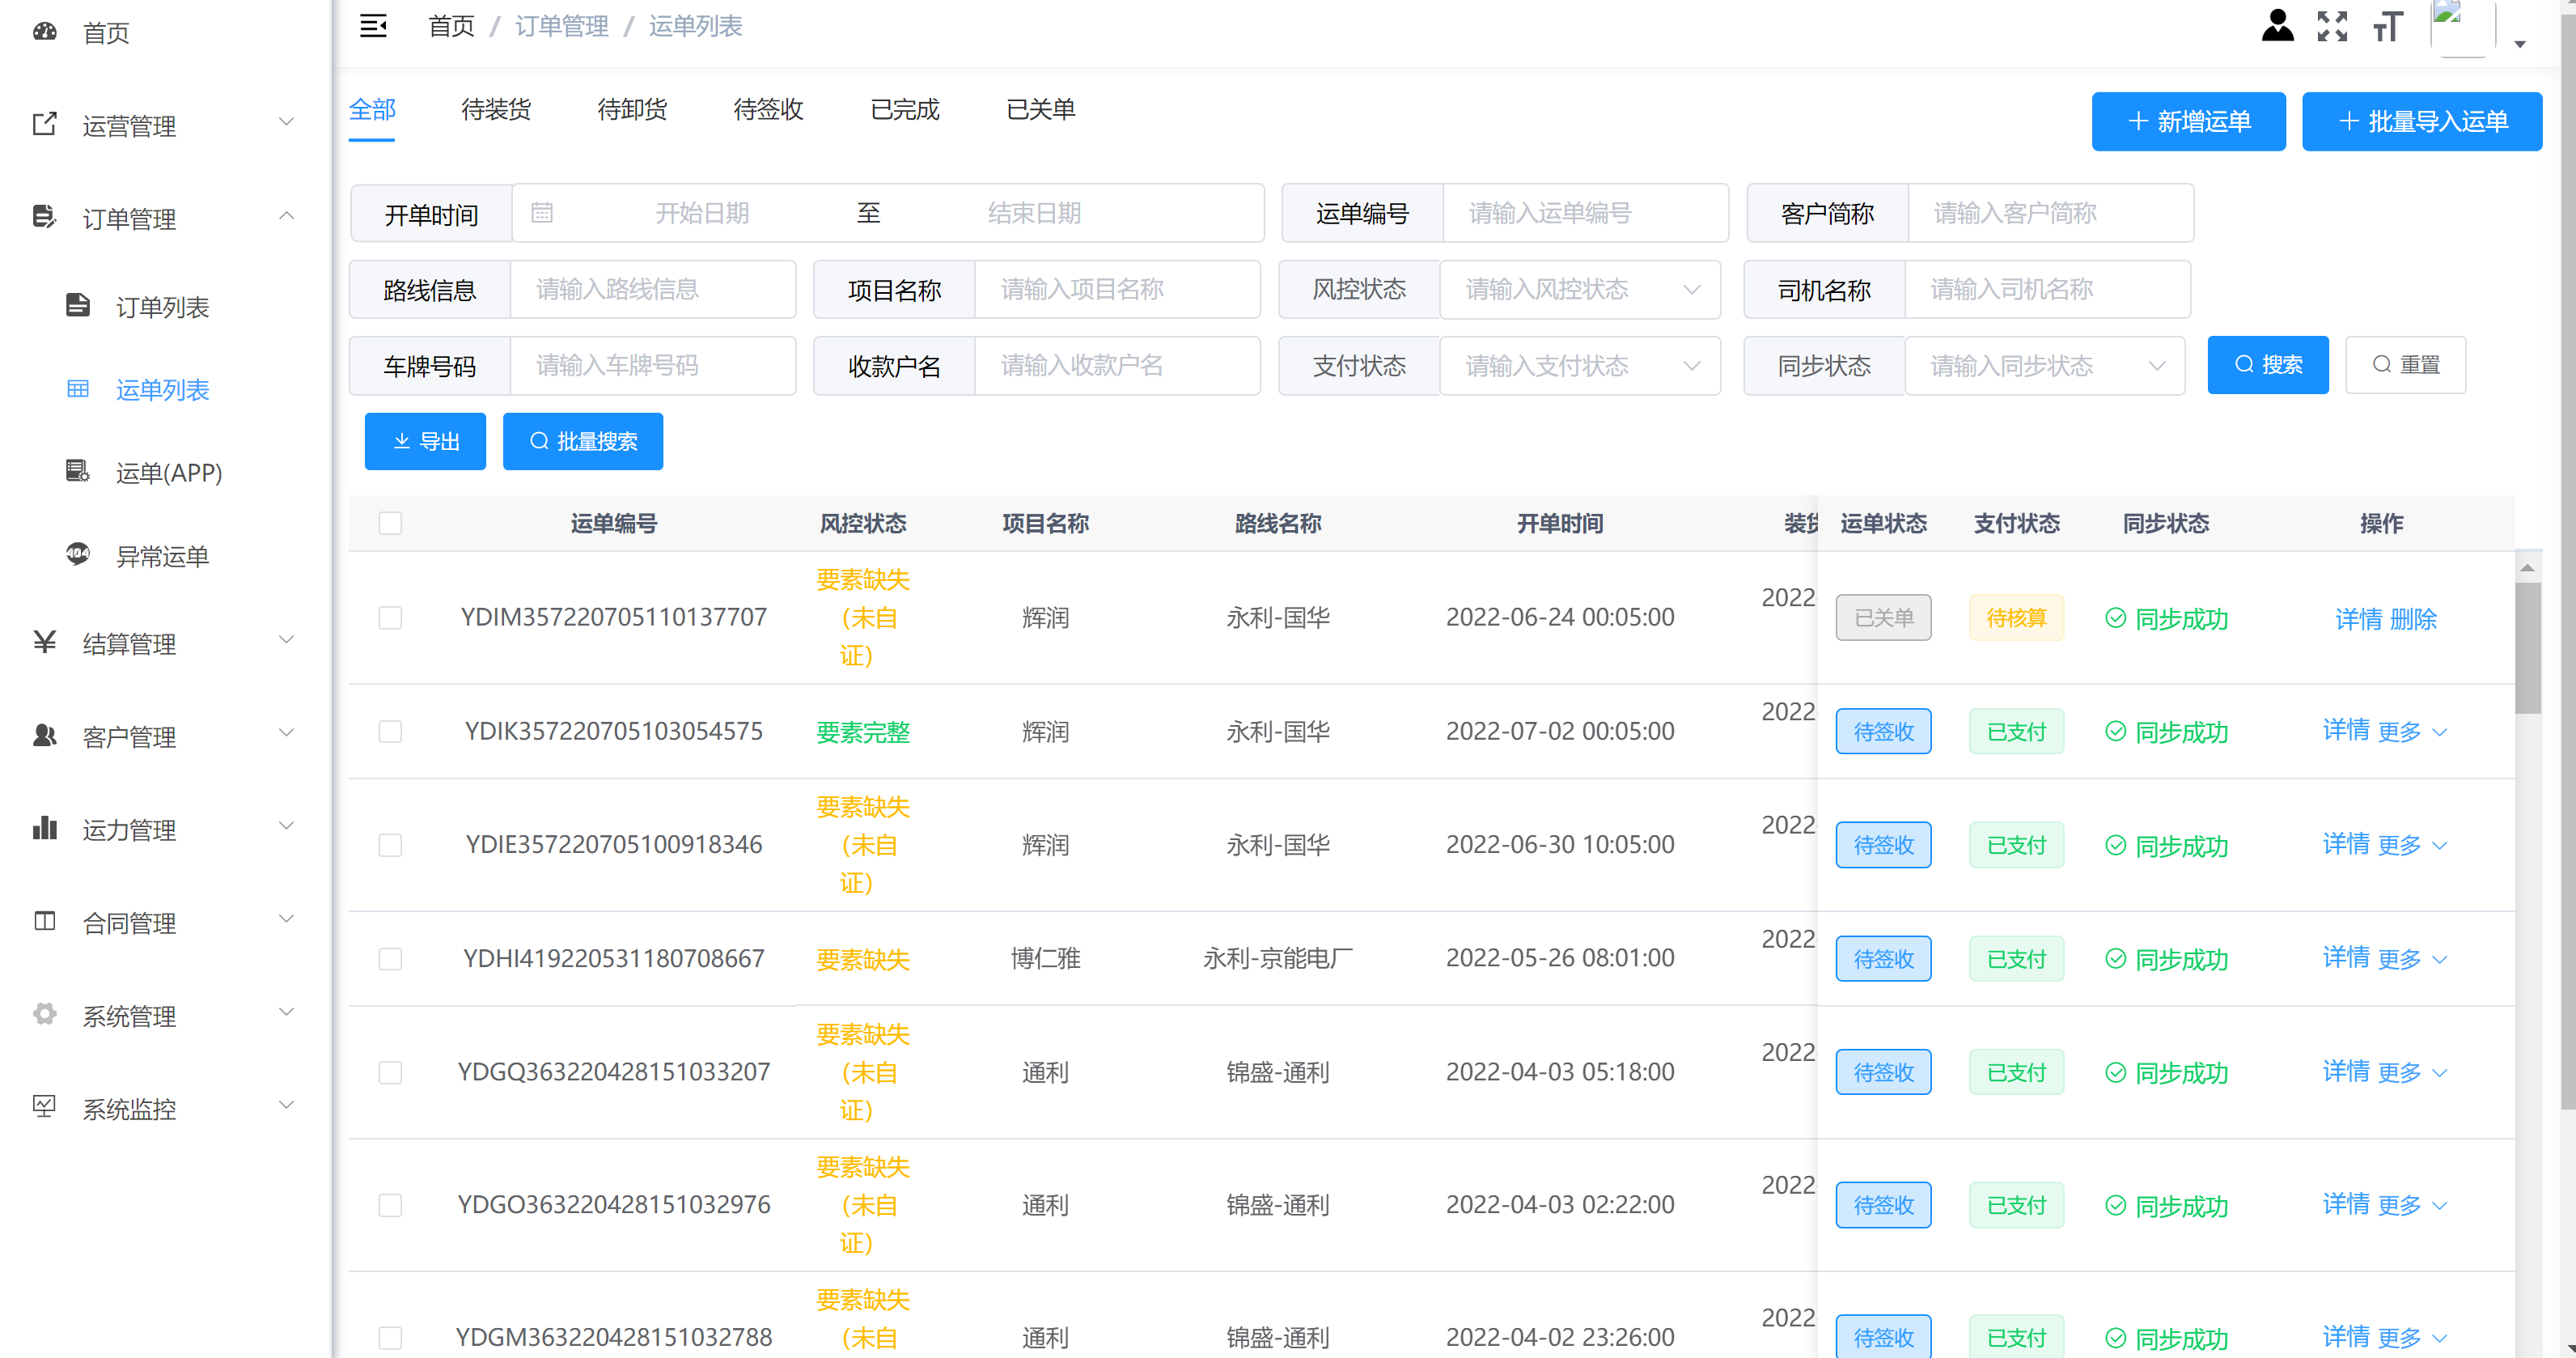Click the 客户管理 people icon
This screenshot has width=2576, height=1358.
[45, 735]
